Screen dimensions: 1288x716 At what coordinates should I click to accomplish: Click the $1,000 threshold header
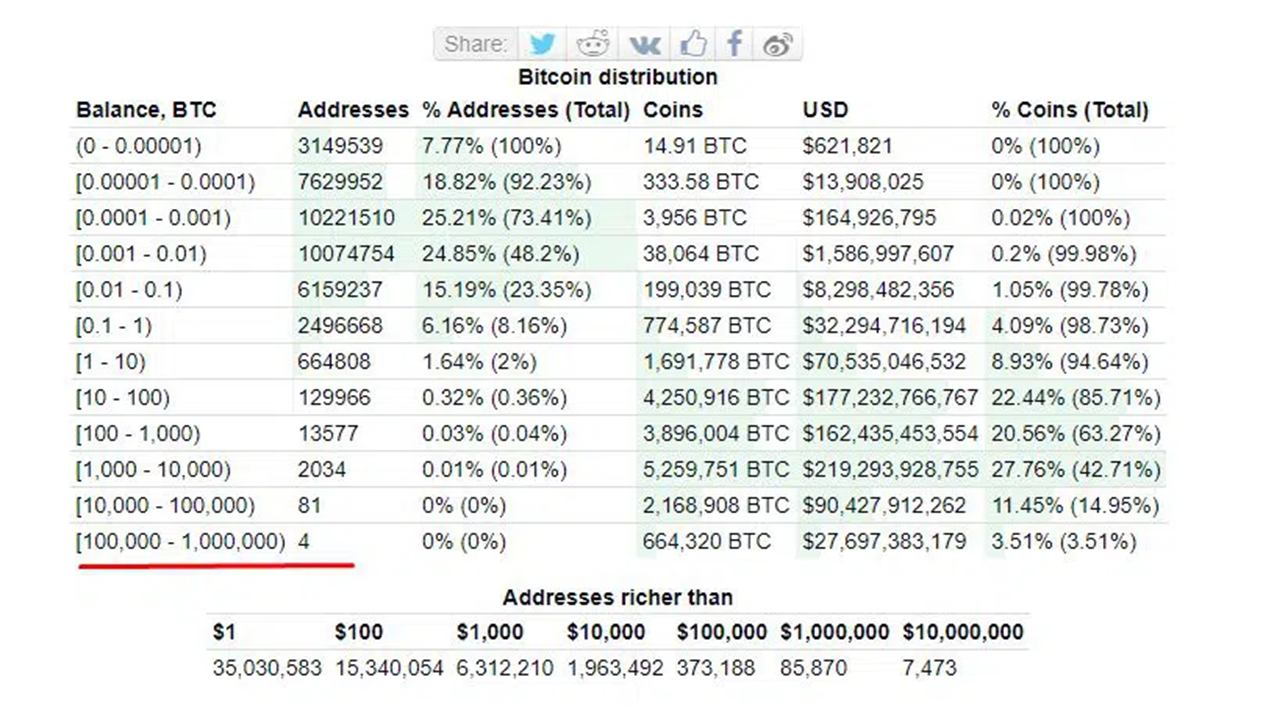pos(490,632)
